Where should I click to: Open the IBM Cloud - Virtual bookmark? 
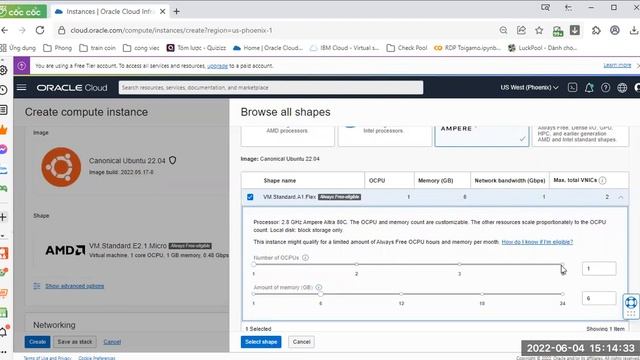(344, 48)
